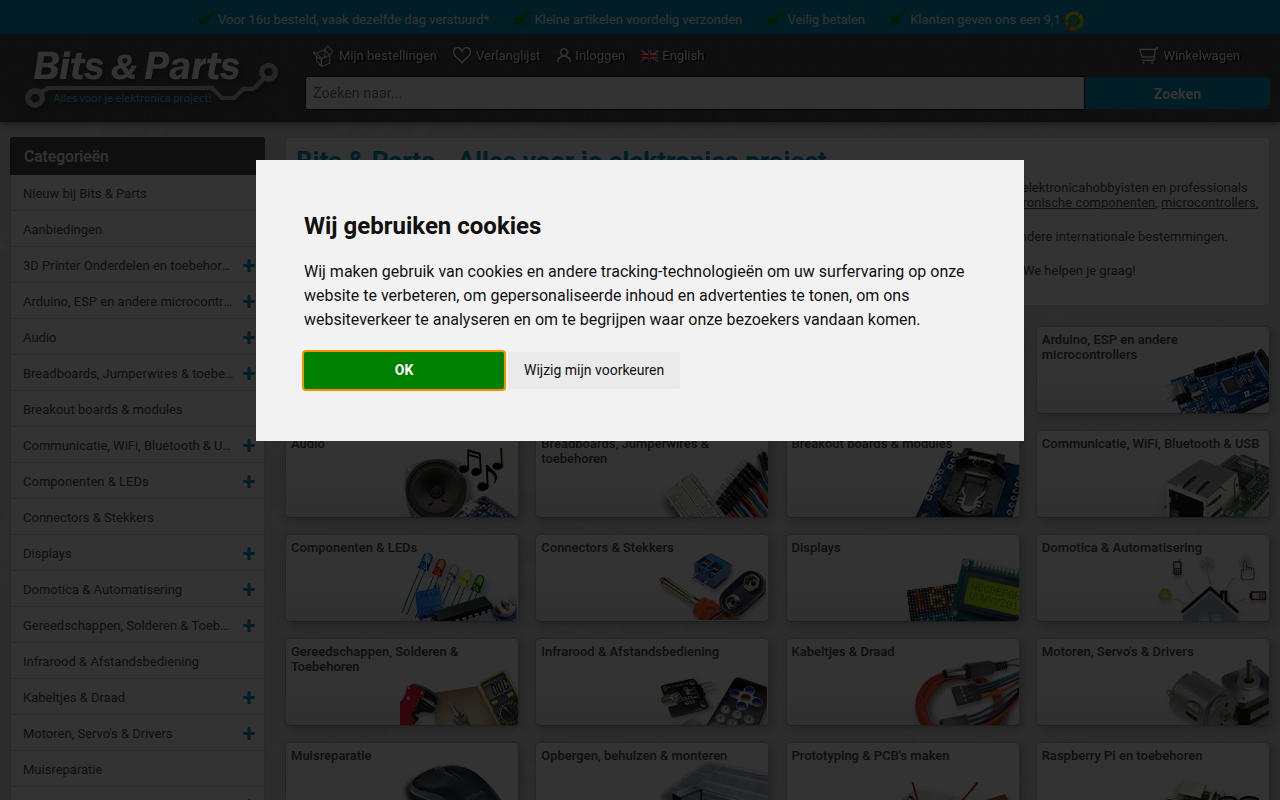Click the shopping cart icon
This screenshot has height=800, width=1280.
click(1148, 56)
